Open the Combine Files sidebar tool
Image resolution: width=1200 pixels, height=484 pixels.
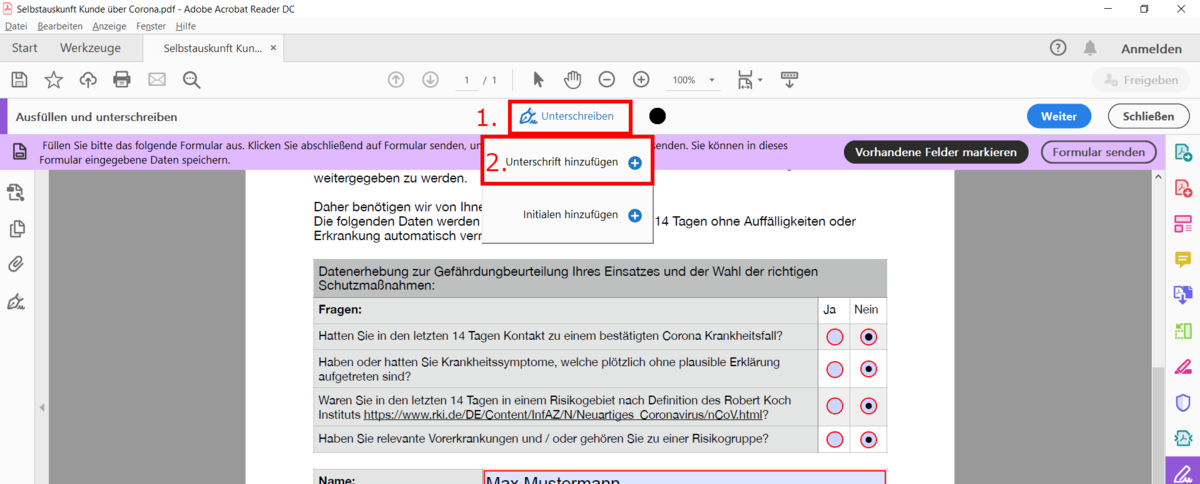(1183, 295)
